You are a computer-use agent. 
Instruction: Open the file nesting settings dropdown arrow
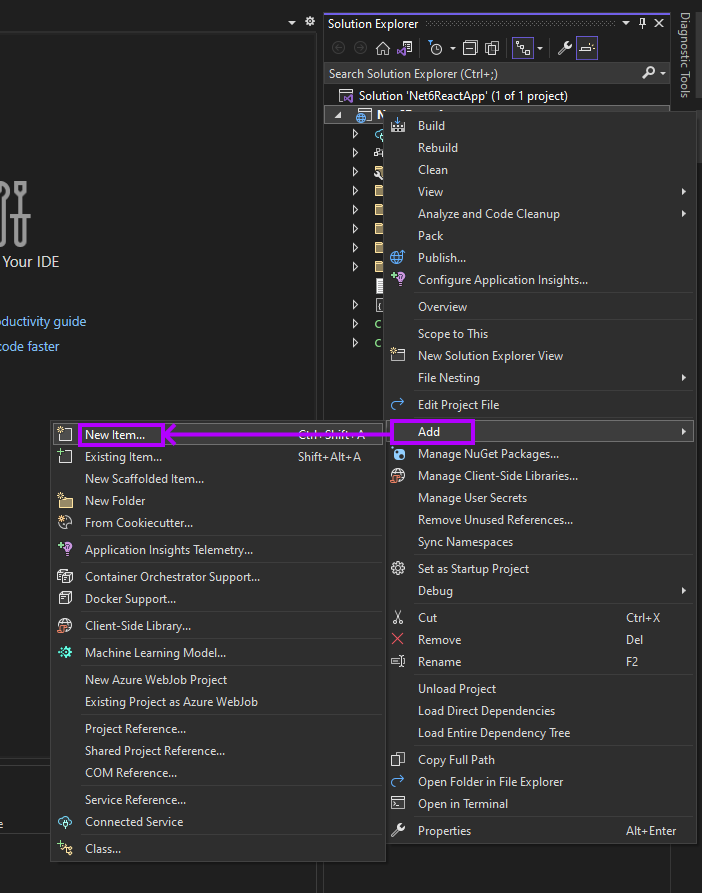point(540,49)
